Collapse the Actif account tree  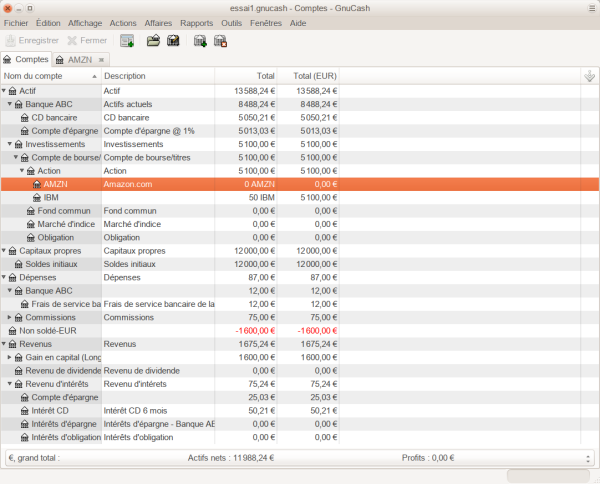pyautogui.click(x=4, y=91)
